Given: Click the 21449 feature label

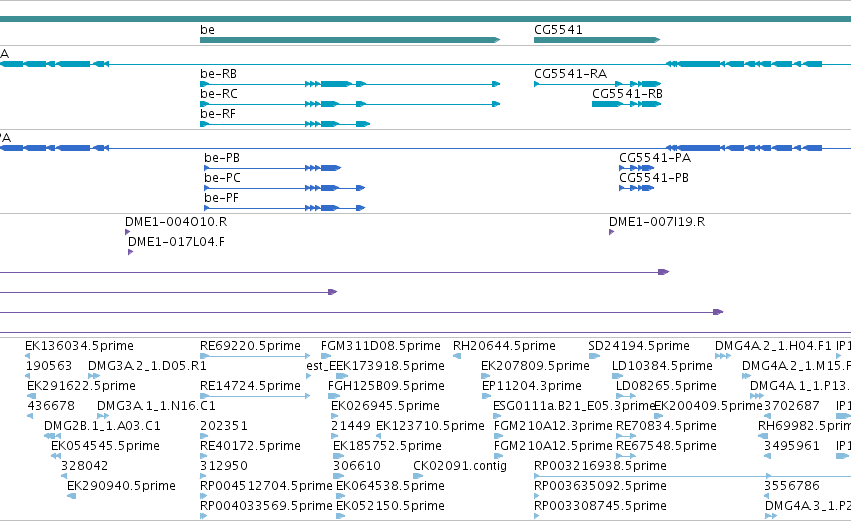Looking at the screenshot, I should [x=351, y=427].
